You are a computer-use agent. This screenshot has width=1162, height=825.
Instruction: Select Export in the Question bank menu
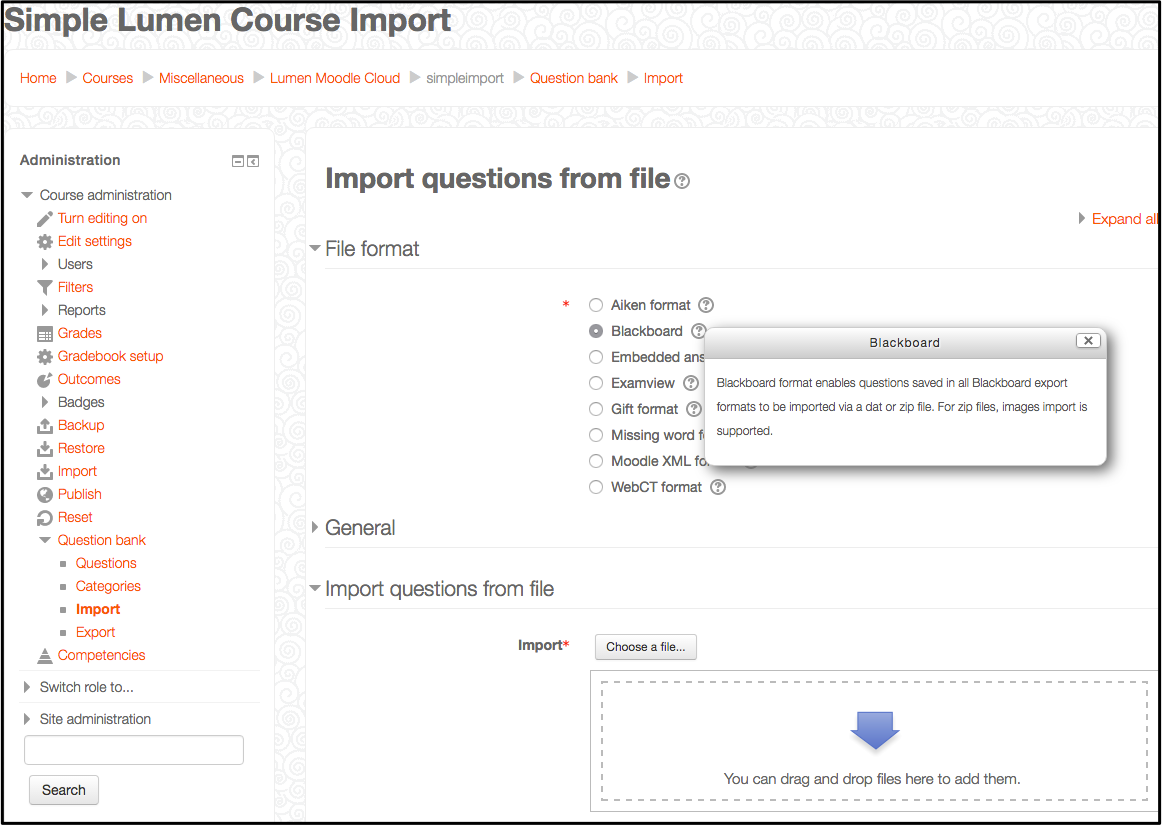click(95, 632)
